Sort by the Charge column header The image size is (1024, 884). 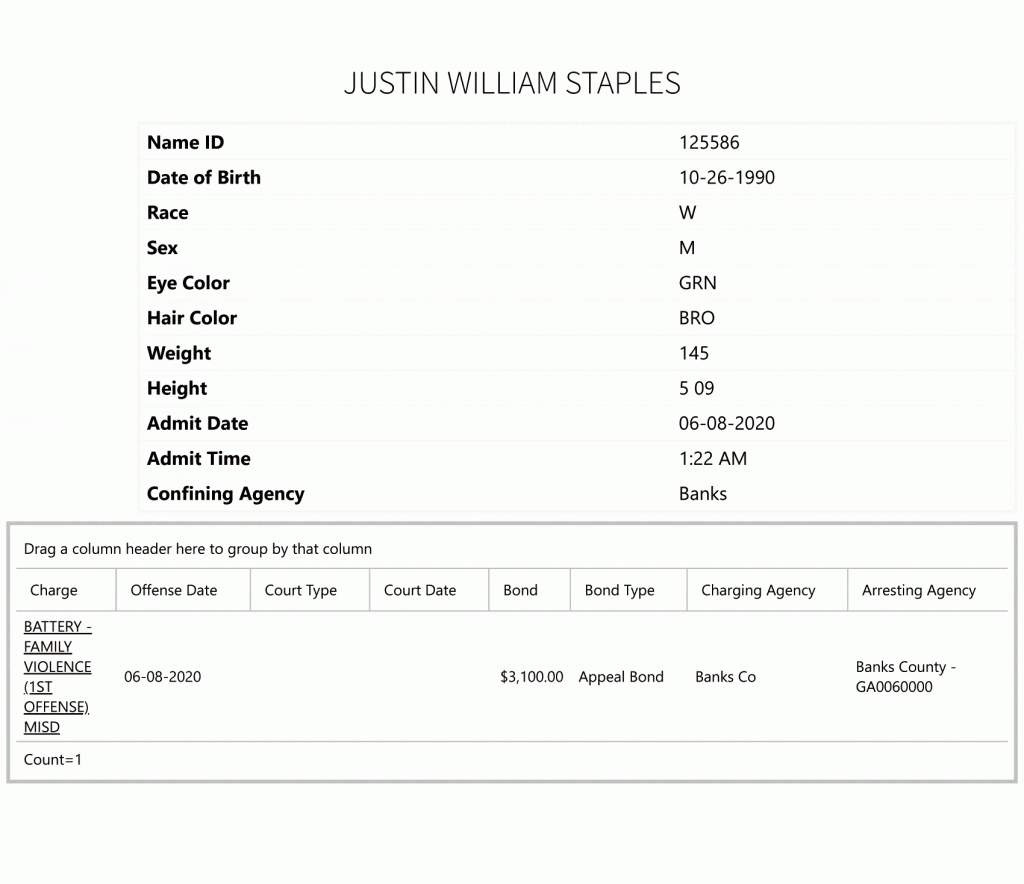point(66,590)
